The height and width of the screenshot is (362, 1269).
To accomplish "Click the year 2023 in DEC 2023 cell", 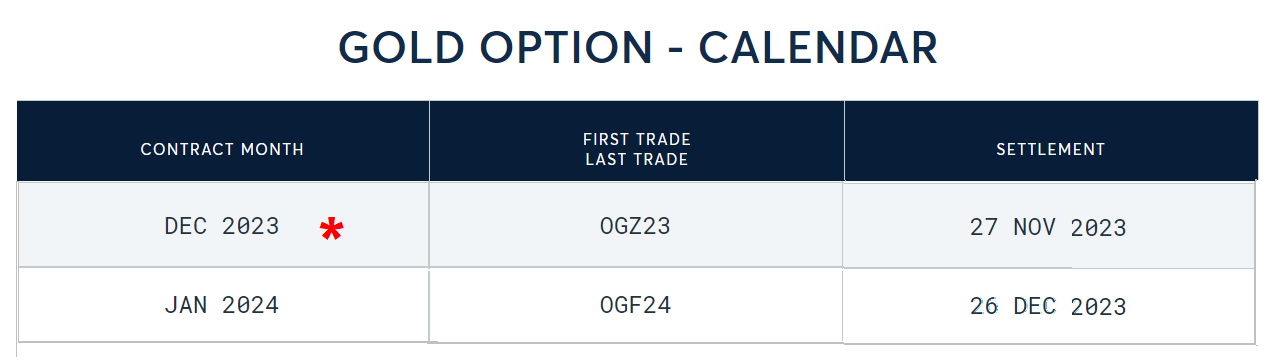I will tap(251, 226).
